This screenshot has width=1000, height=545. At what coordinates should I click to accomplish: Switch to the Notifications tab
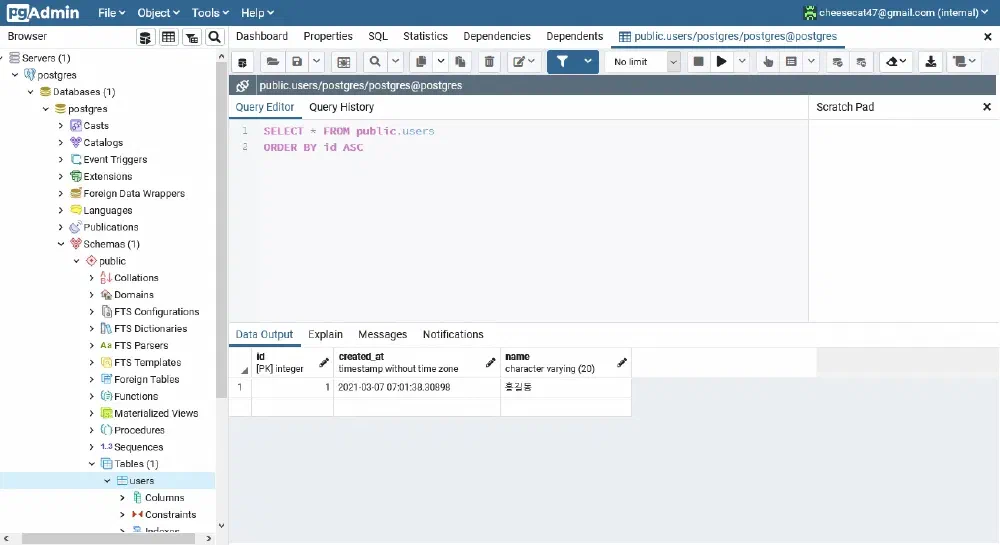[453, 335]
